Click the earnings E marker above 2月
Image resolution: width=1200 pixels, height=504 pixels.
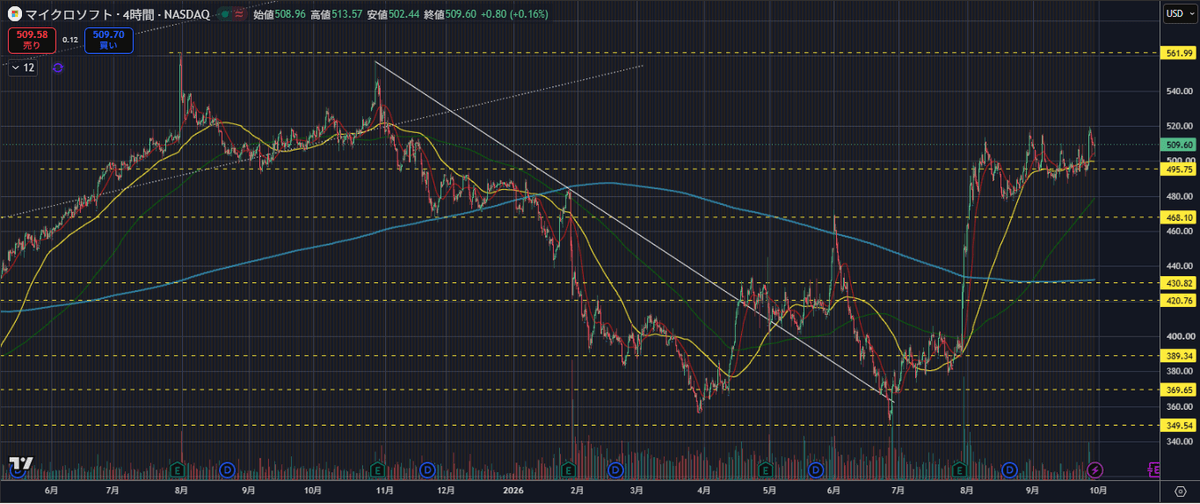click(x=569, y=468)
